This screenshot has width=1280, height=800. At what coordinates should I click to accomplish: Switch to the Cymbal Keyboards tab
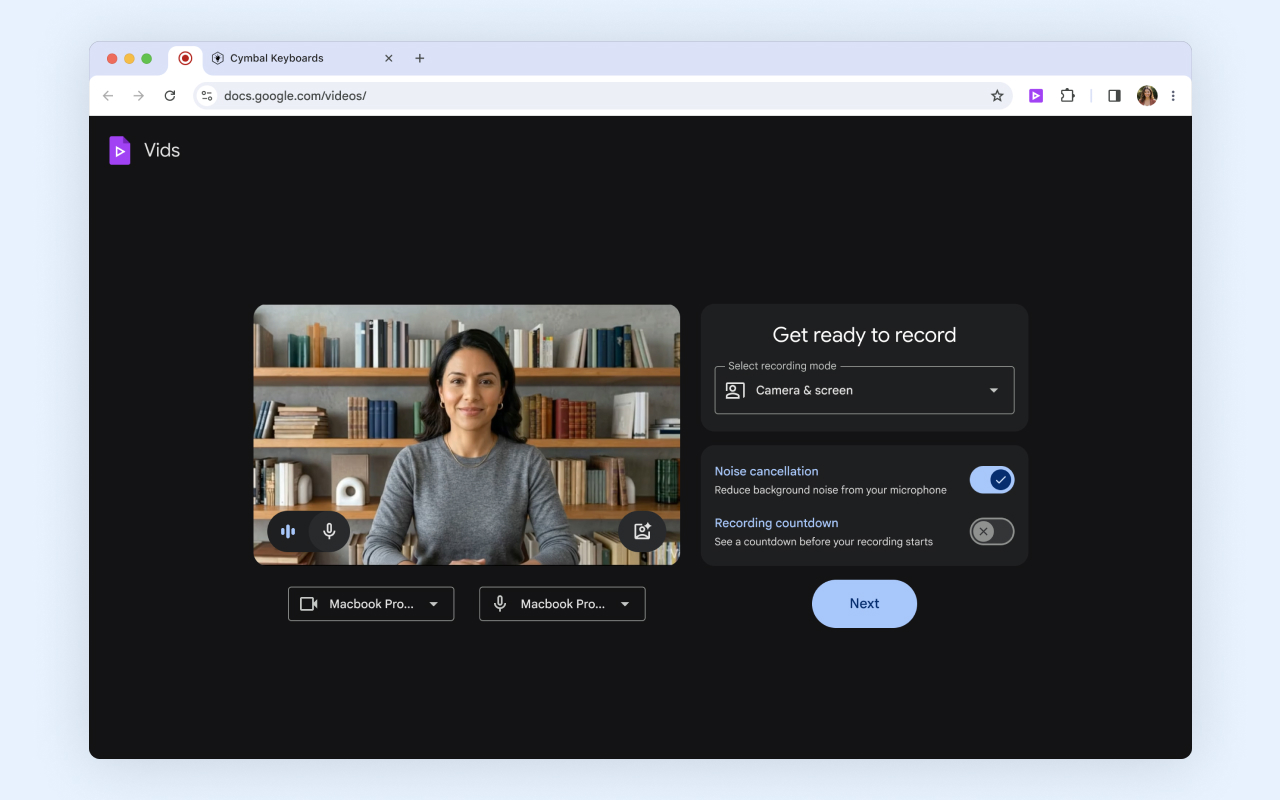point(280,58)
